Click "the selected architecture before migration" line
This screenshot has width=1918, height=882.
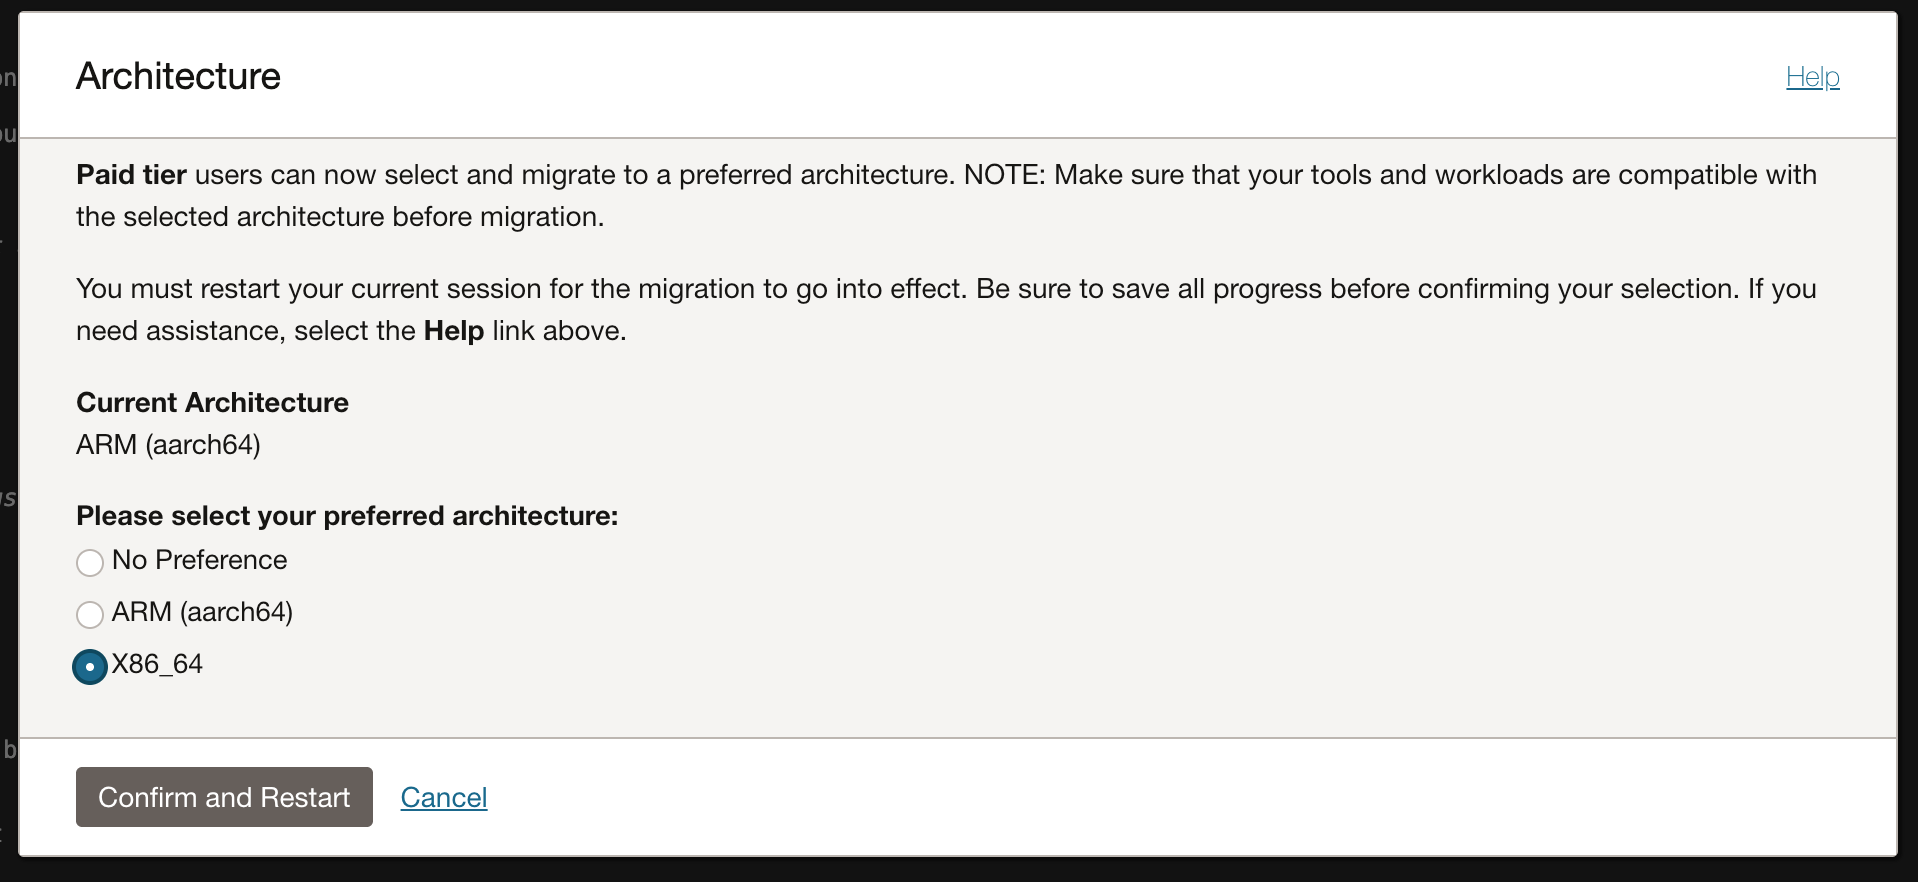click(x=340, y=217)
